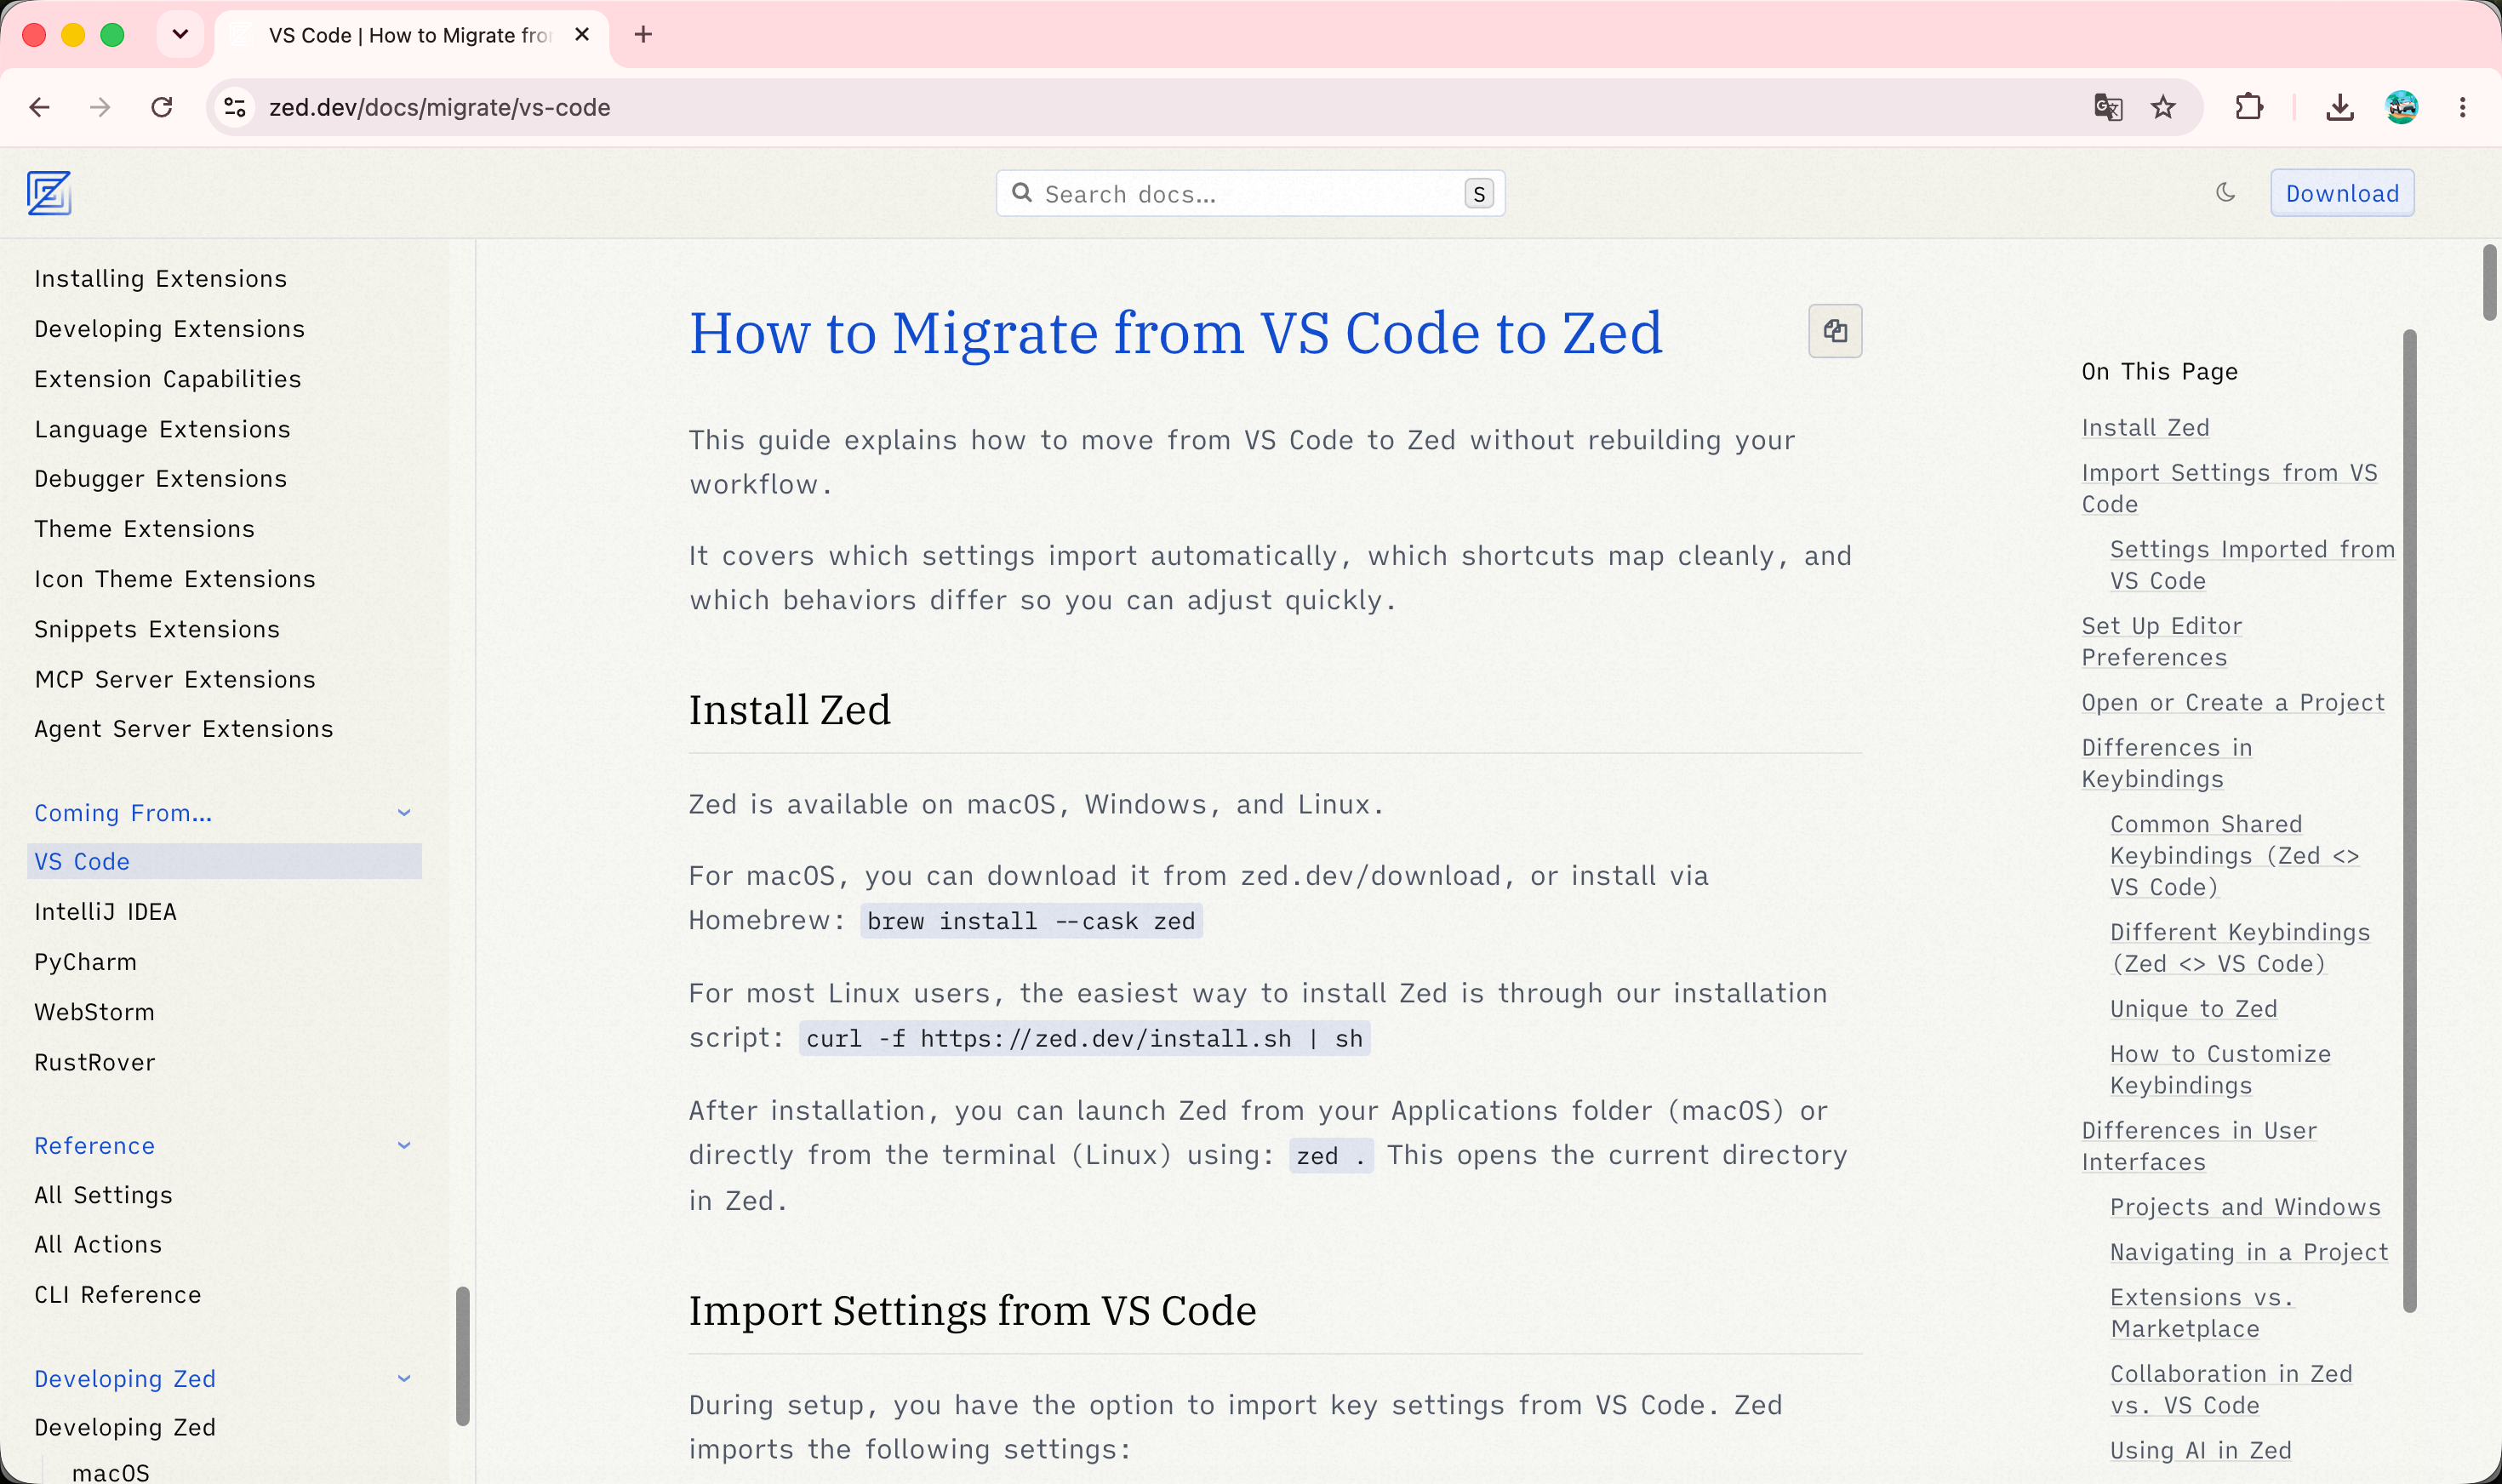Jump to How to Customize Keybindings
This screenshot has height=1484, width=2502.
2220,1069
